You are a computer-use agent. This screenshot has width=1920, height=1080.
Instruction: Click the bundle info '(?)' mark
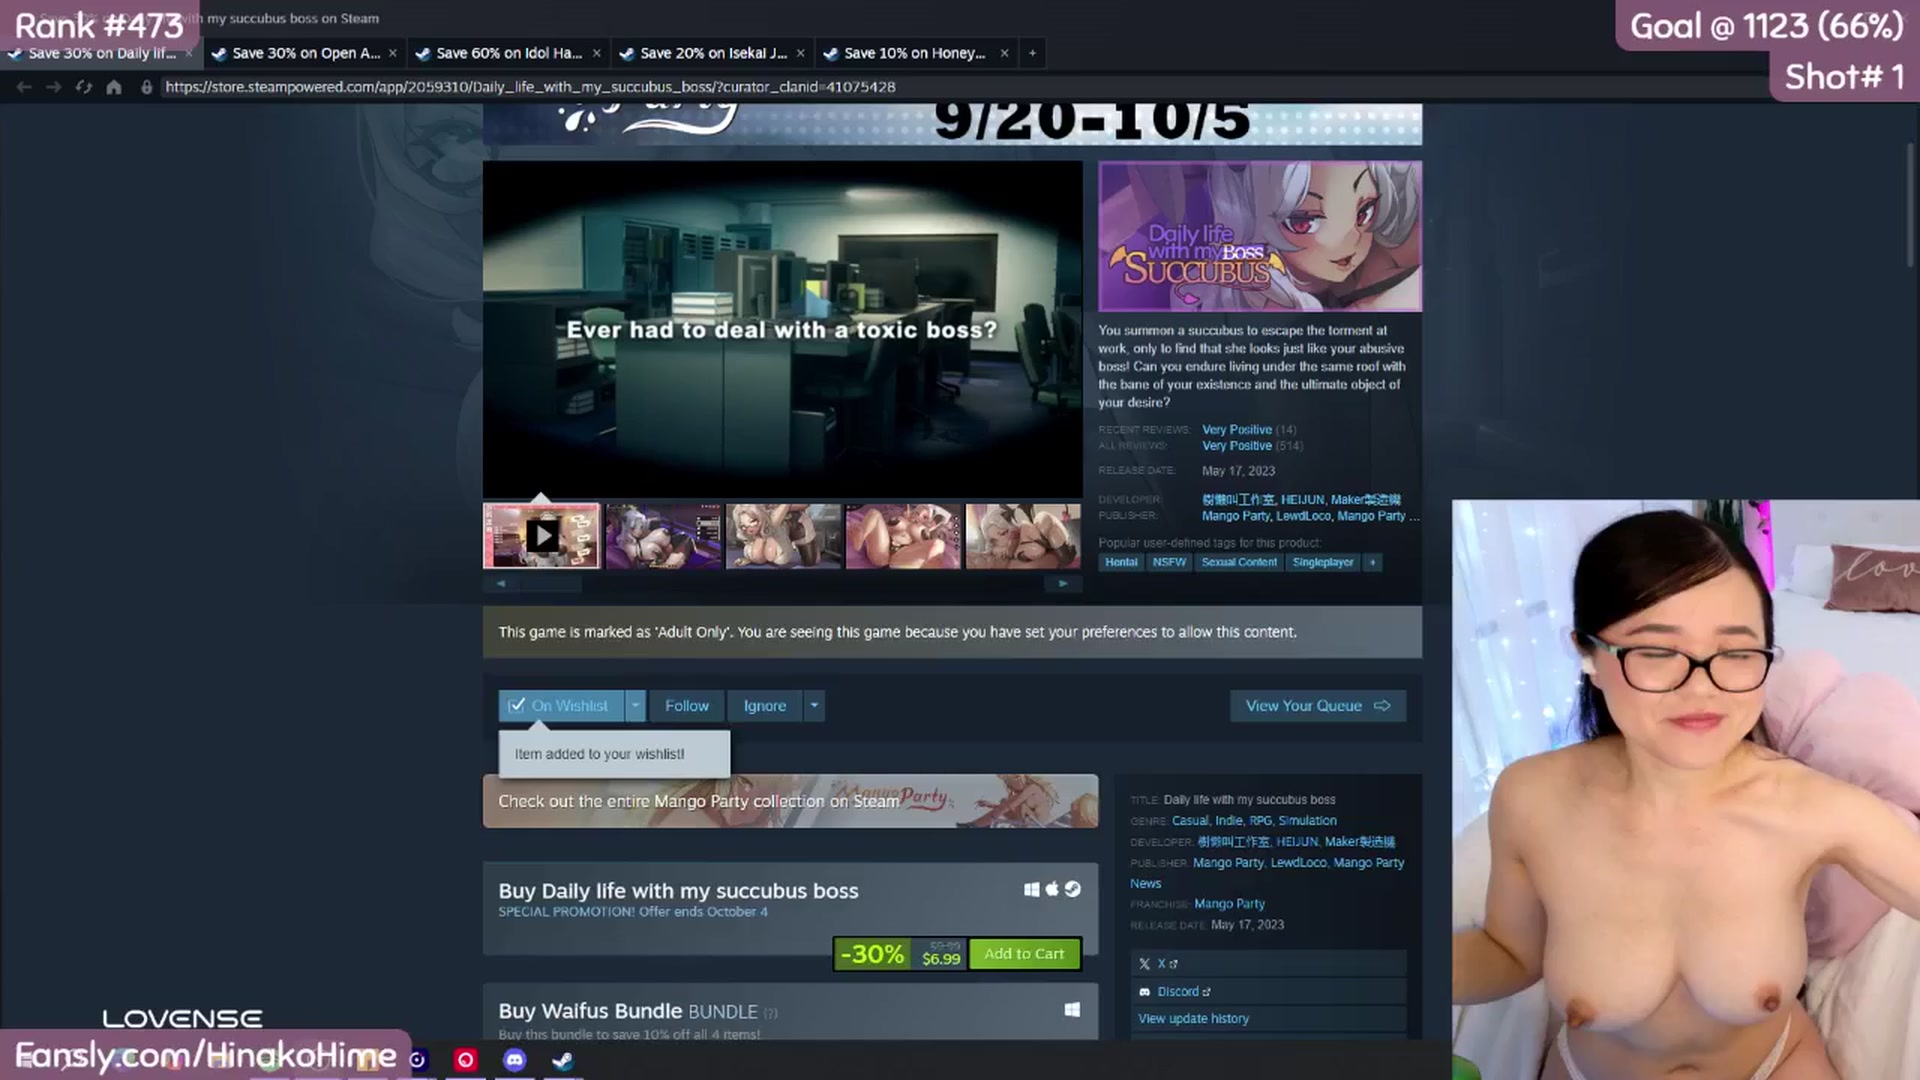[770, 1013]
